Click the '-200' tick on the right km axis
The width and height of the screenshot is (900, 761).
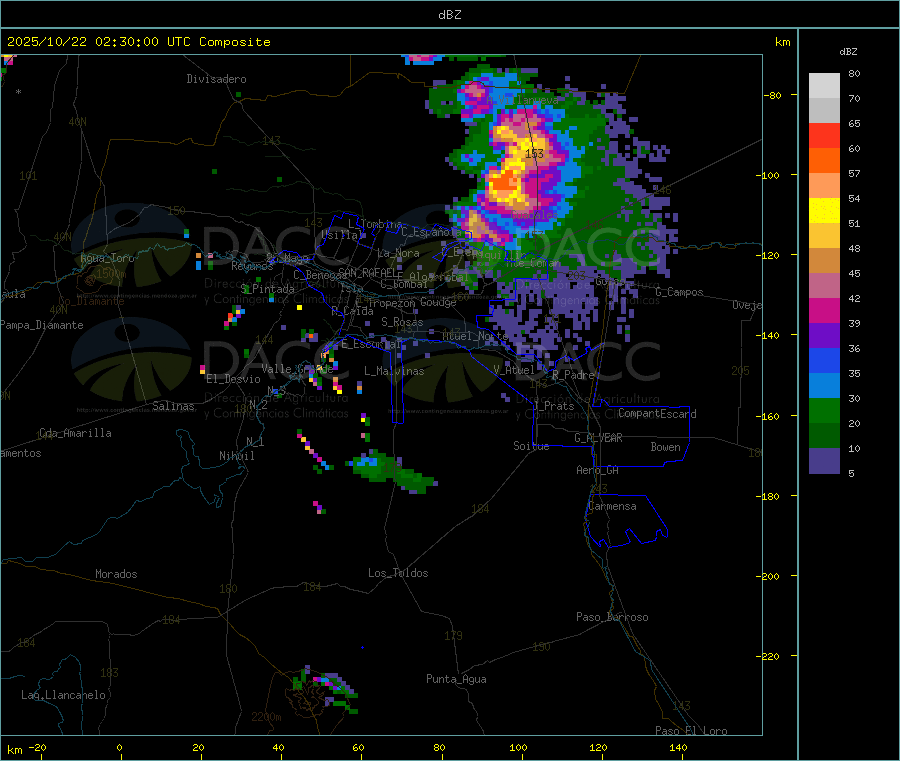point(767,576)
